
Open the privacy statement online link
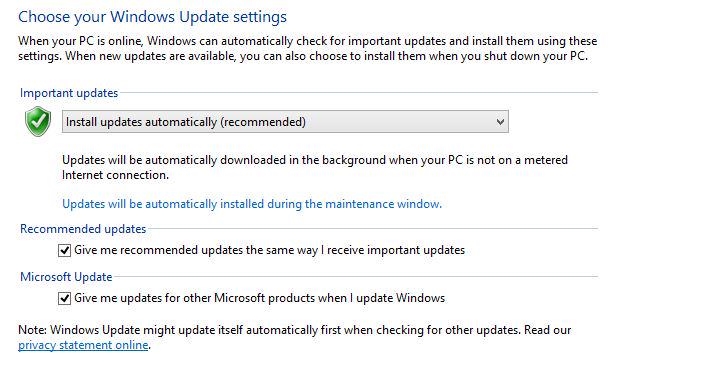tap(83, 345)
